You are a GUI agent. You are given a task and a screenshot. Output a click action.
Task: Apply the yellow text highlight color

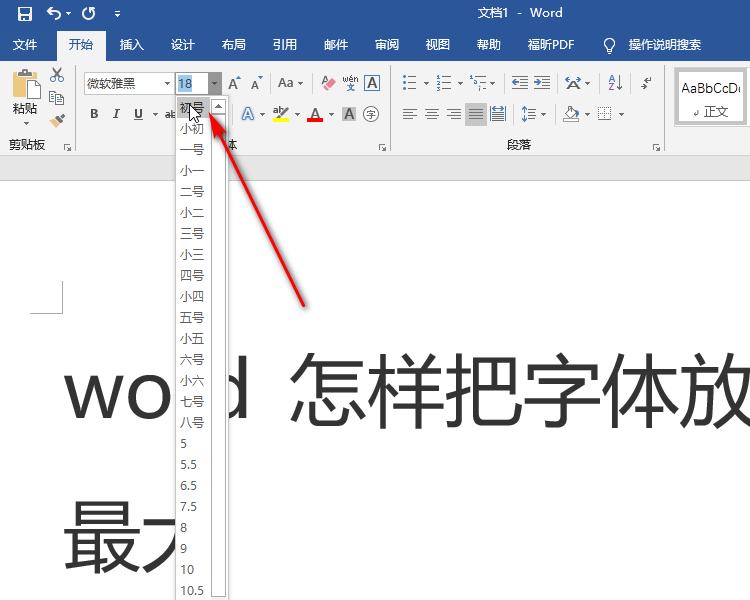pyautogui.click(x=281, y=114)
